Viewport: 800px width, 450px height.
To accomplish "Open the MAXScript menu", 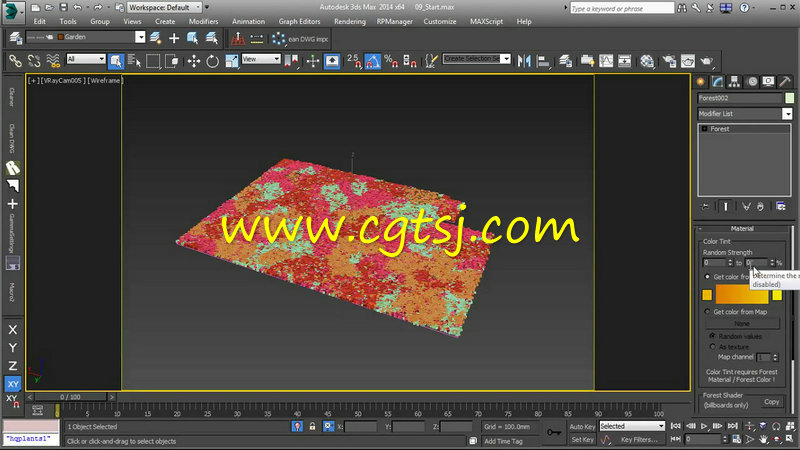I will (x=486, y=21).
